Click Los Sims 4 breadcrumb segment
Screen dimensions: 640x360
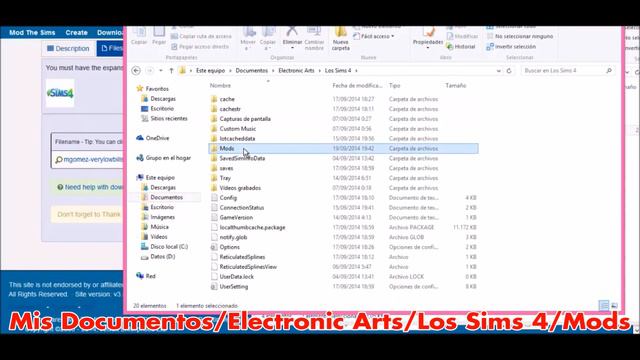coord(338,71)
